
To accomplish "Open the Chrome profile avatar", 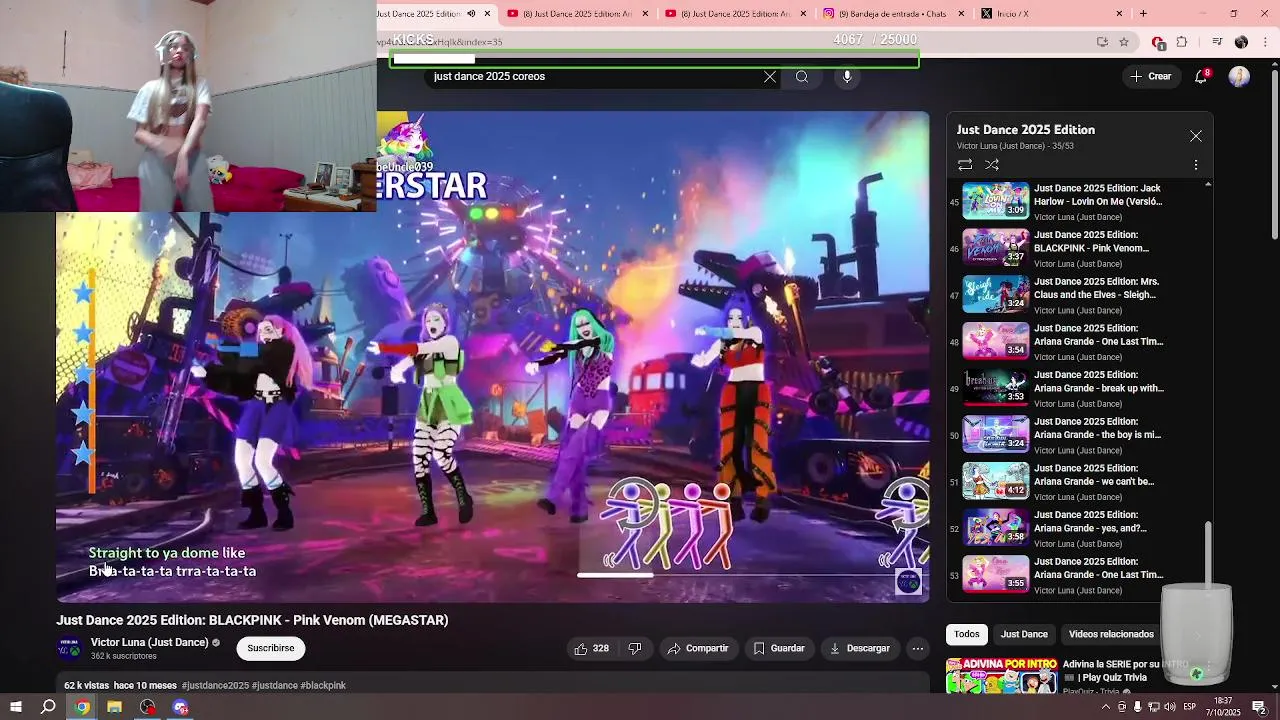I will pyautogui.click(x=1241, y=42).
